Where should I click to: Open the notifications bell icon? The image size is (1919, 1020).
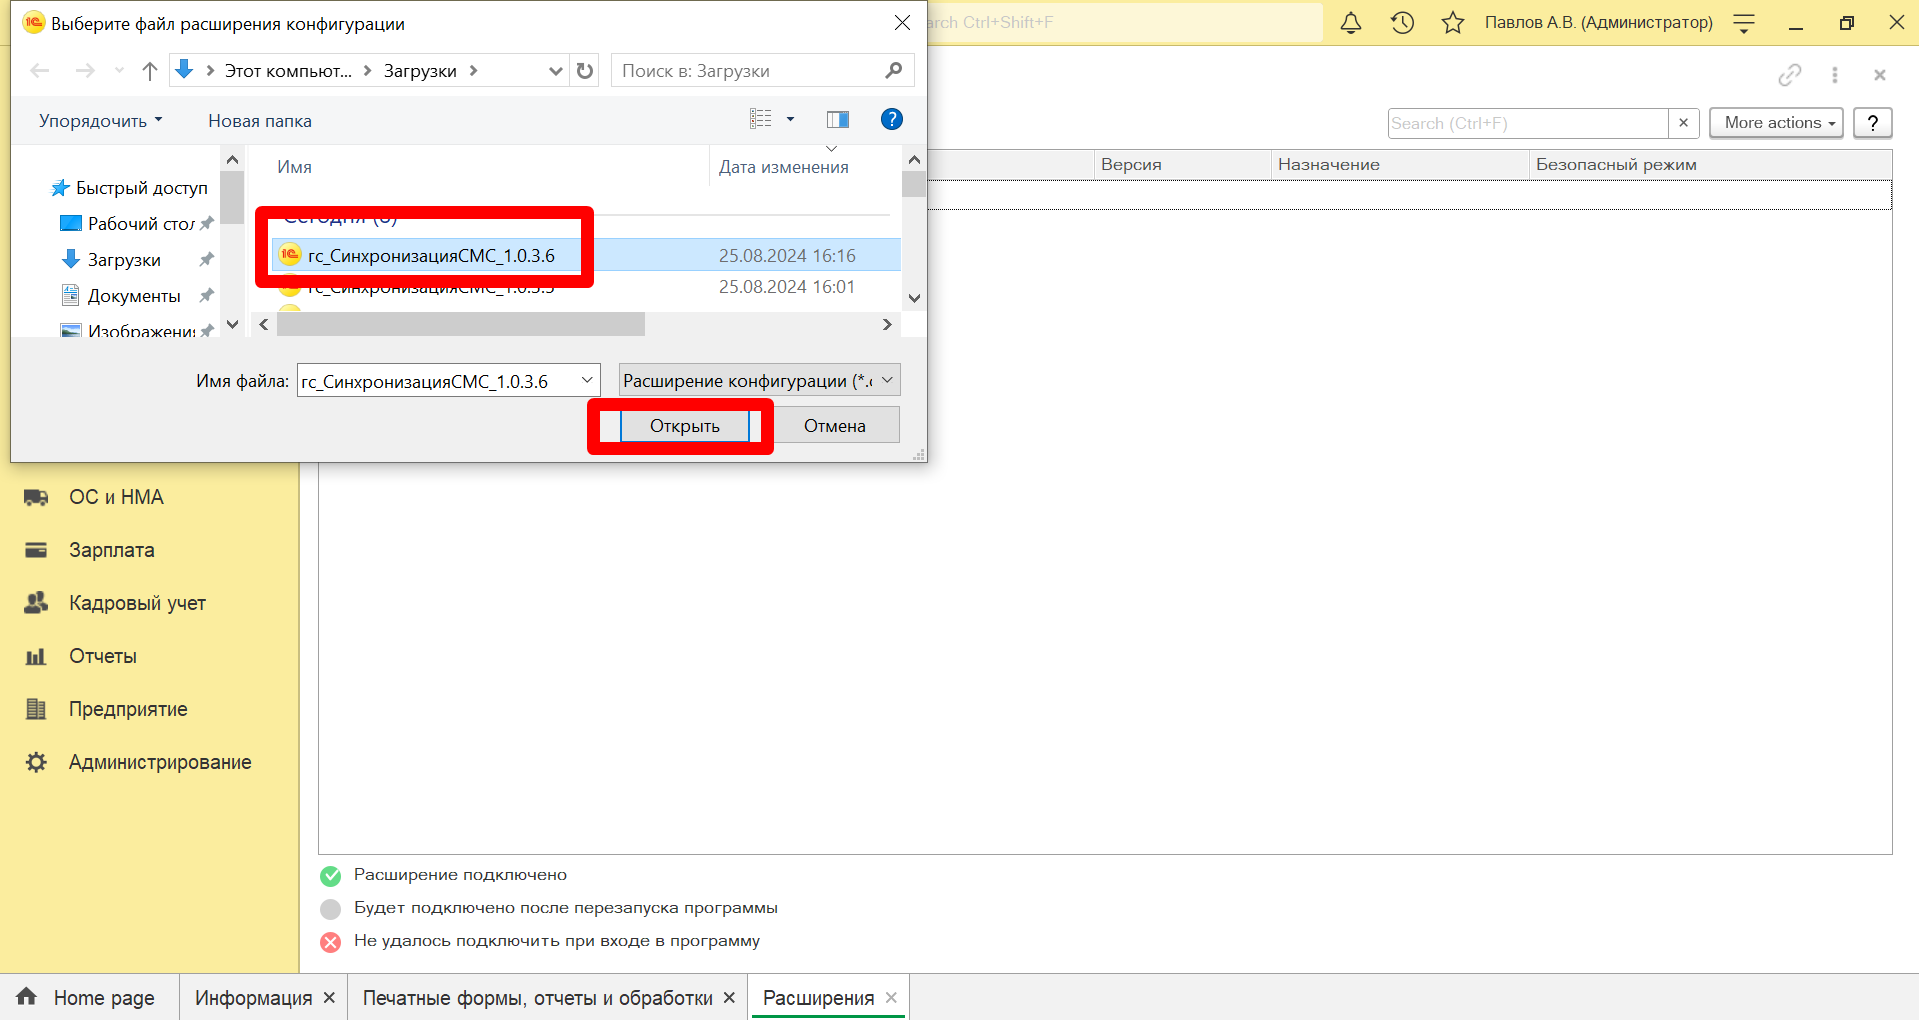click(x=1351, y=23)
